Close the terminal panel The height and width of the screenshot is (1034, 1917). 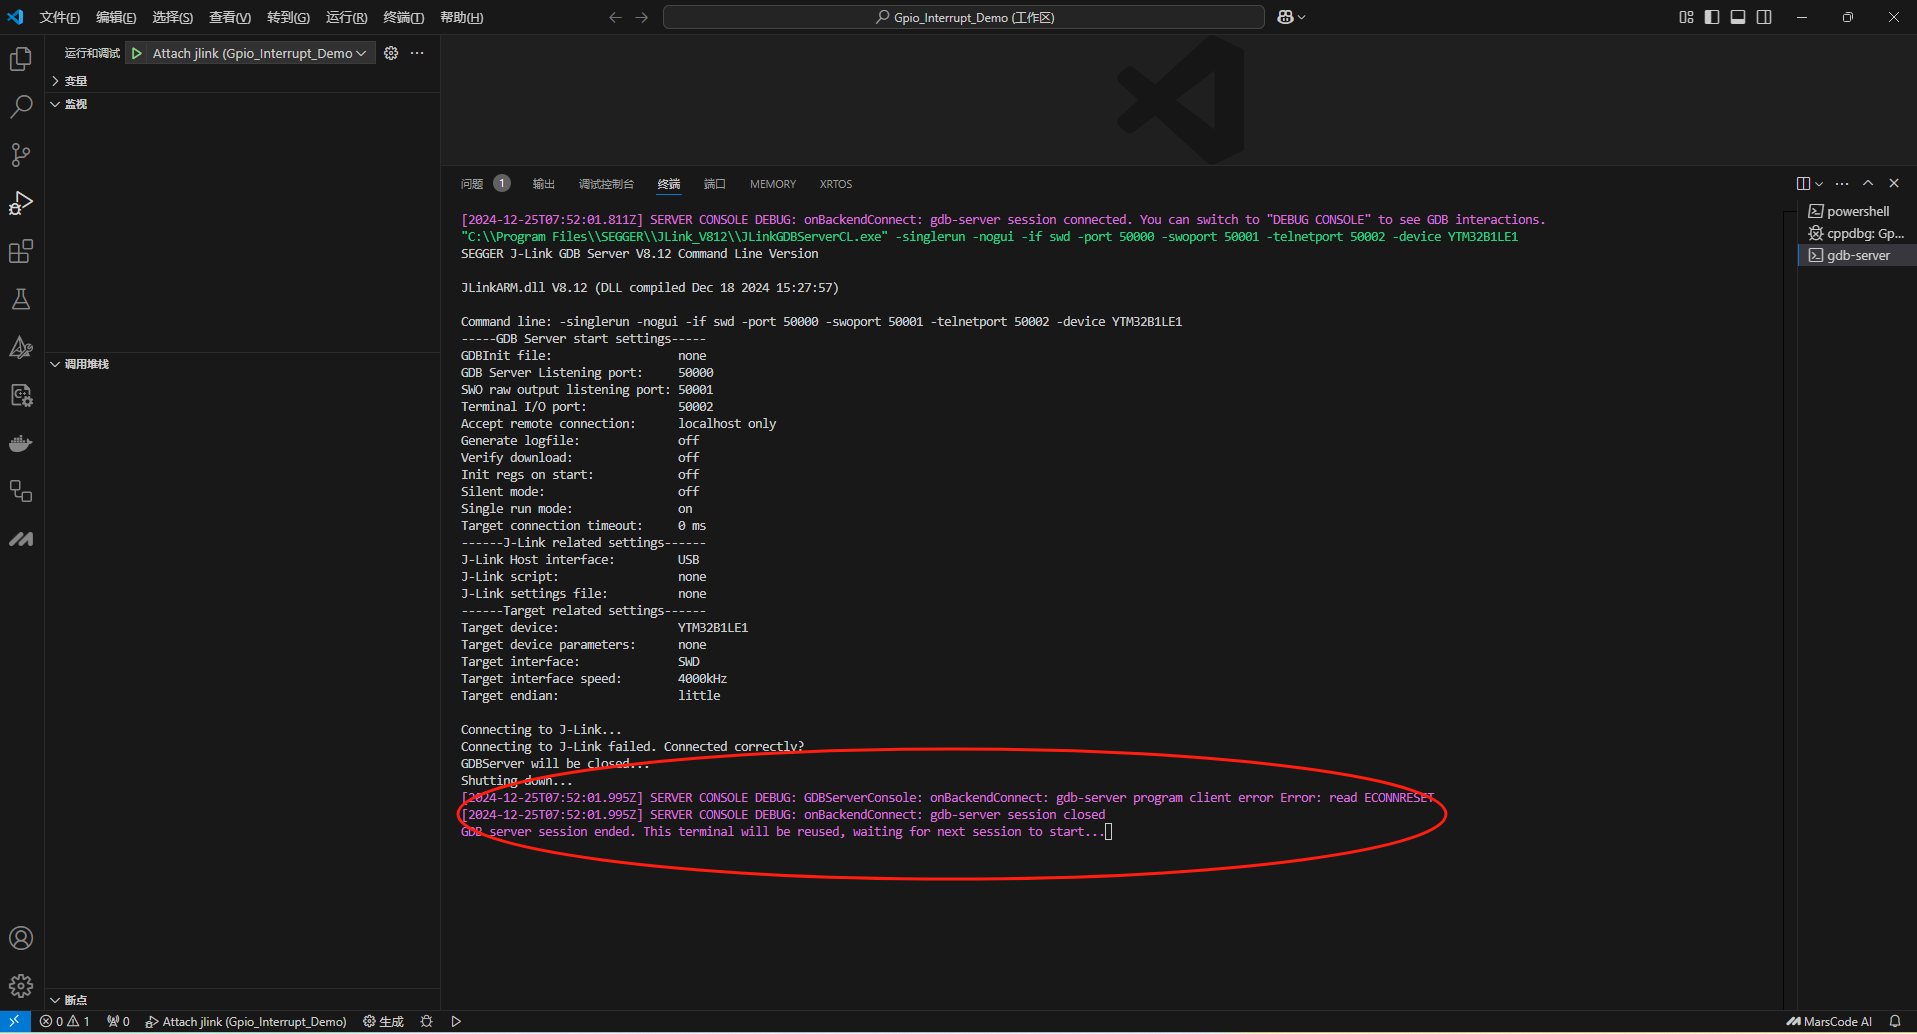pyautogui.click(x=1894, y=183)
